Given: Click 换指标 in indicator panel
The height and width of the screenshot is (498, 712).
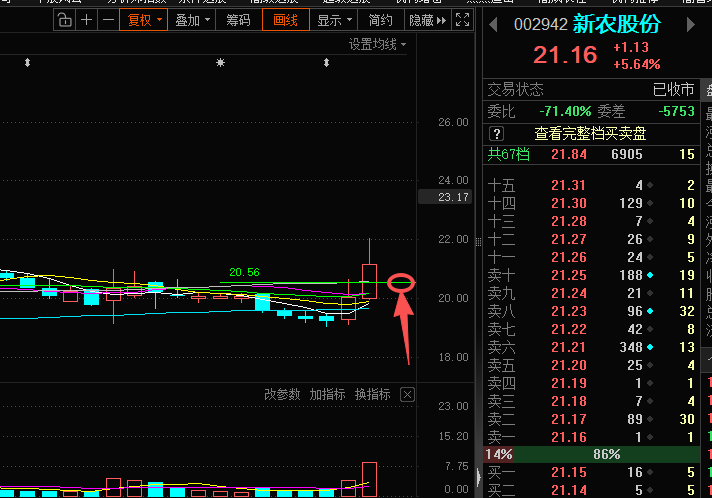Looking at the screenshot, I should [372, 394].
